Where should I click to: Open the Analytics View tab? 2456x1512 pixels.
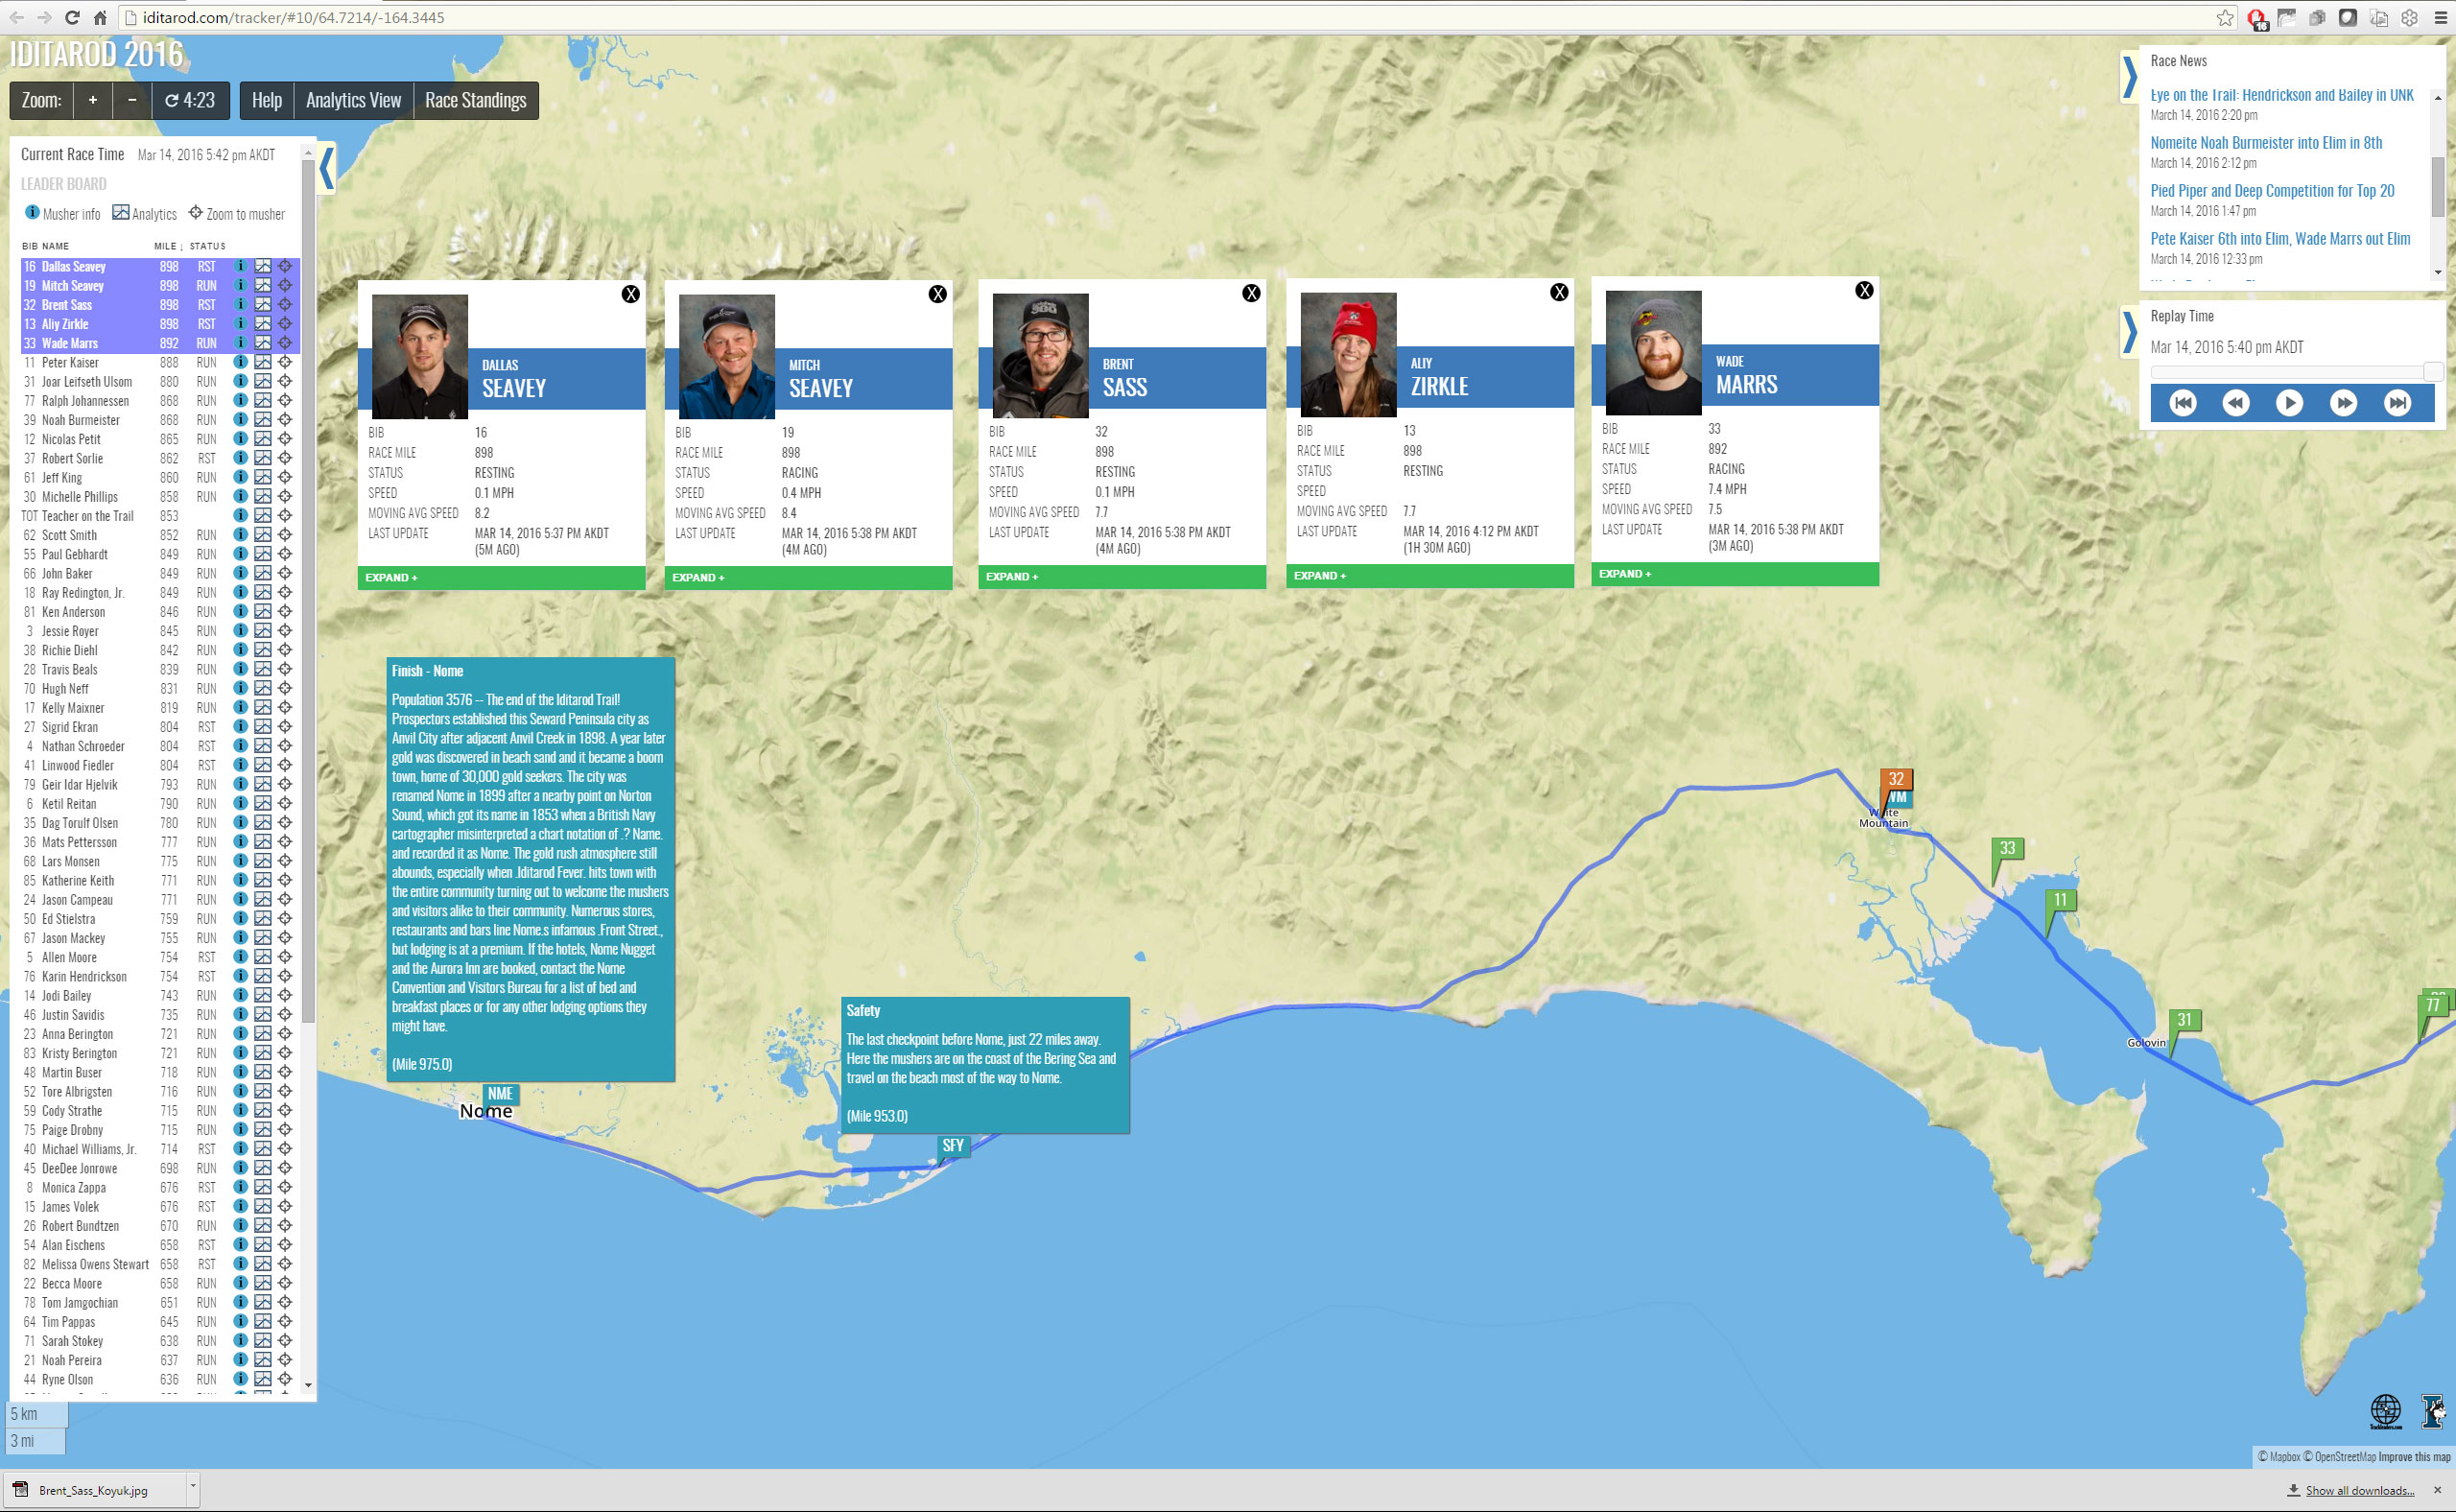[353, 100]
